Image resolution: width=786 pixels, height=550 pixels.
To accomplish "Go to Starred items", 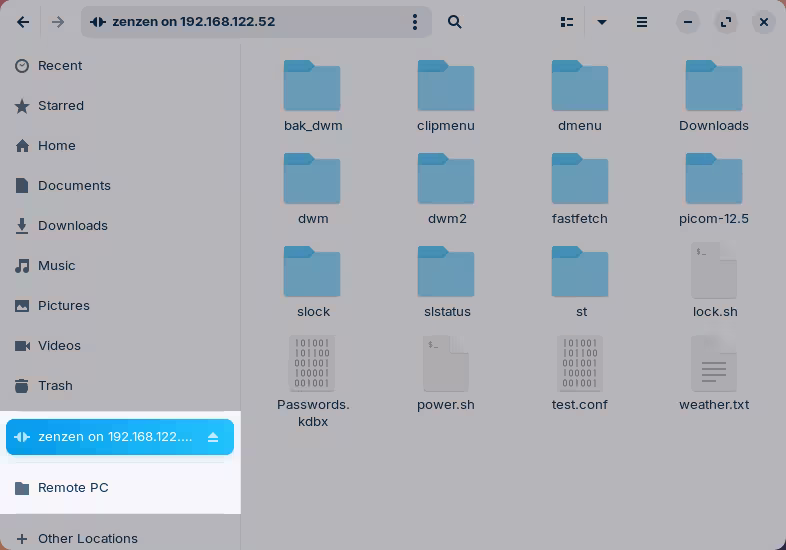I will [x=61, y=106].
